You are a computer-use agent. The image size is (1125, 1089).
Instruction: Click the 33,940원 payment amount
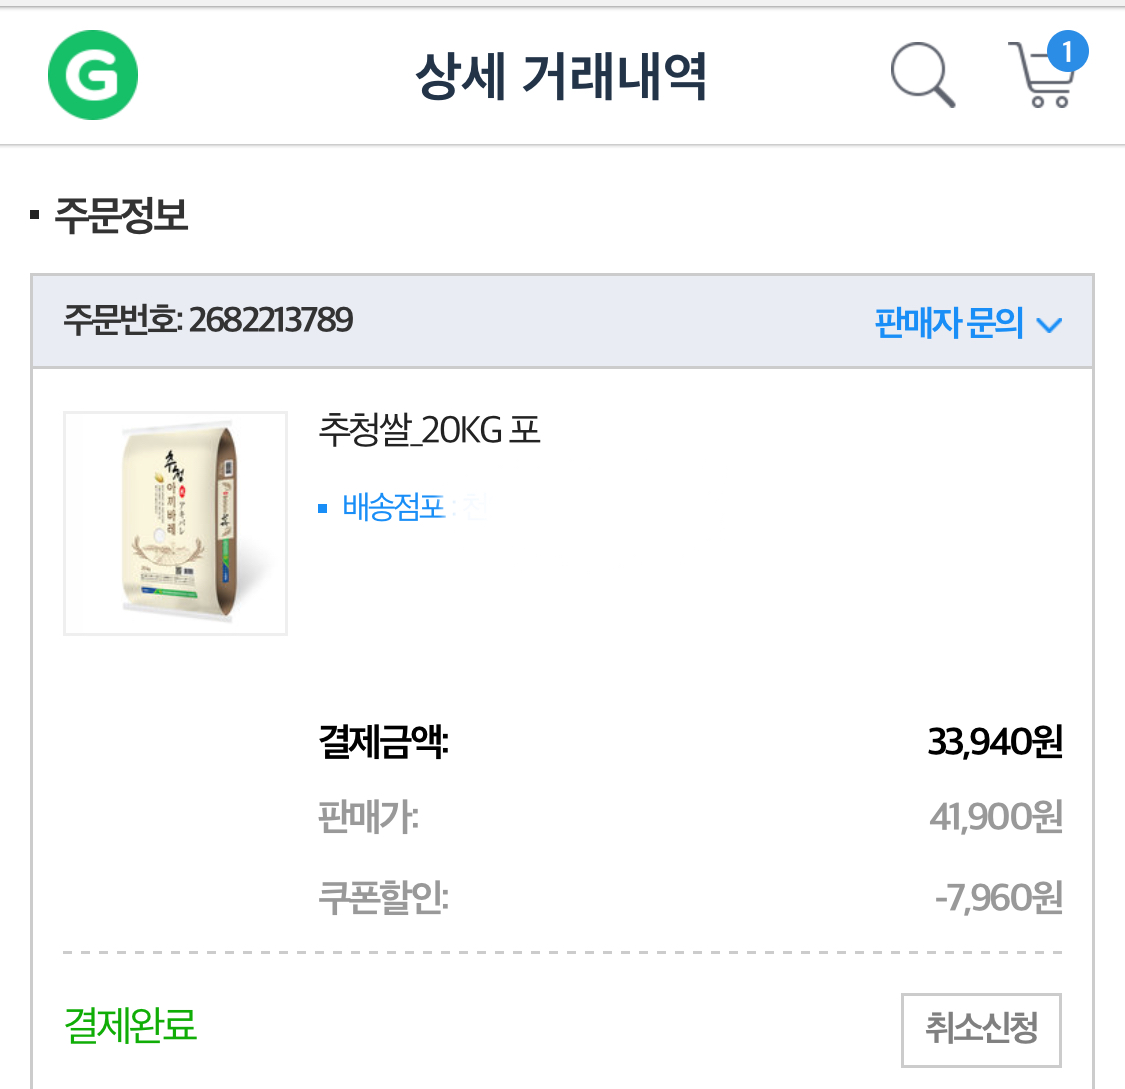coord(994,742)
